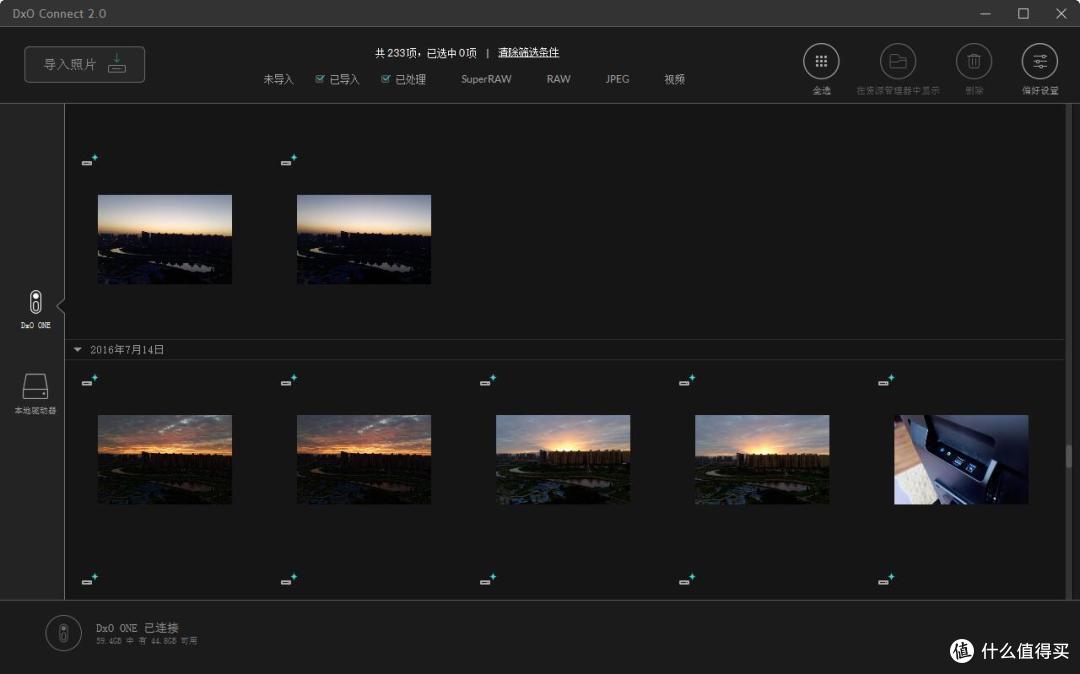Filter photos by JPEG format

(x=617, y=79)
